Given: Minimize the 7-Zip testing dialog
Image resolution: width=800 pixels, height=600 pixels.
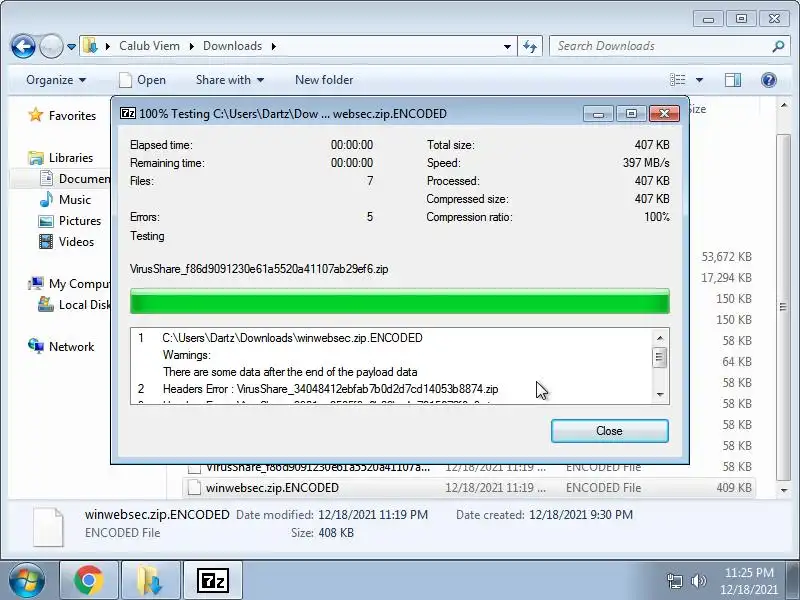Looking at the screenshot, I should tap(598, 114).
